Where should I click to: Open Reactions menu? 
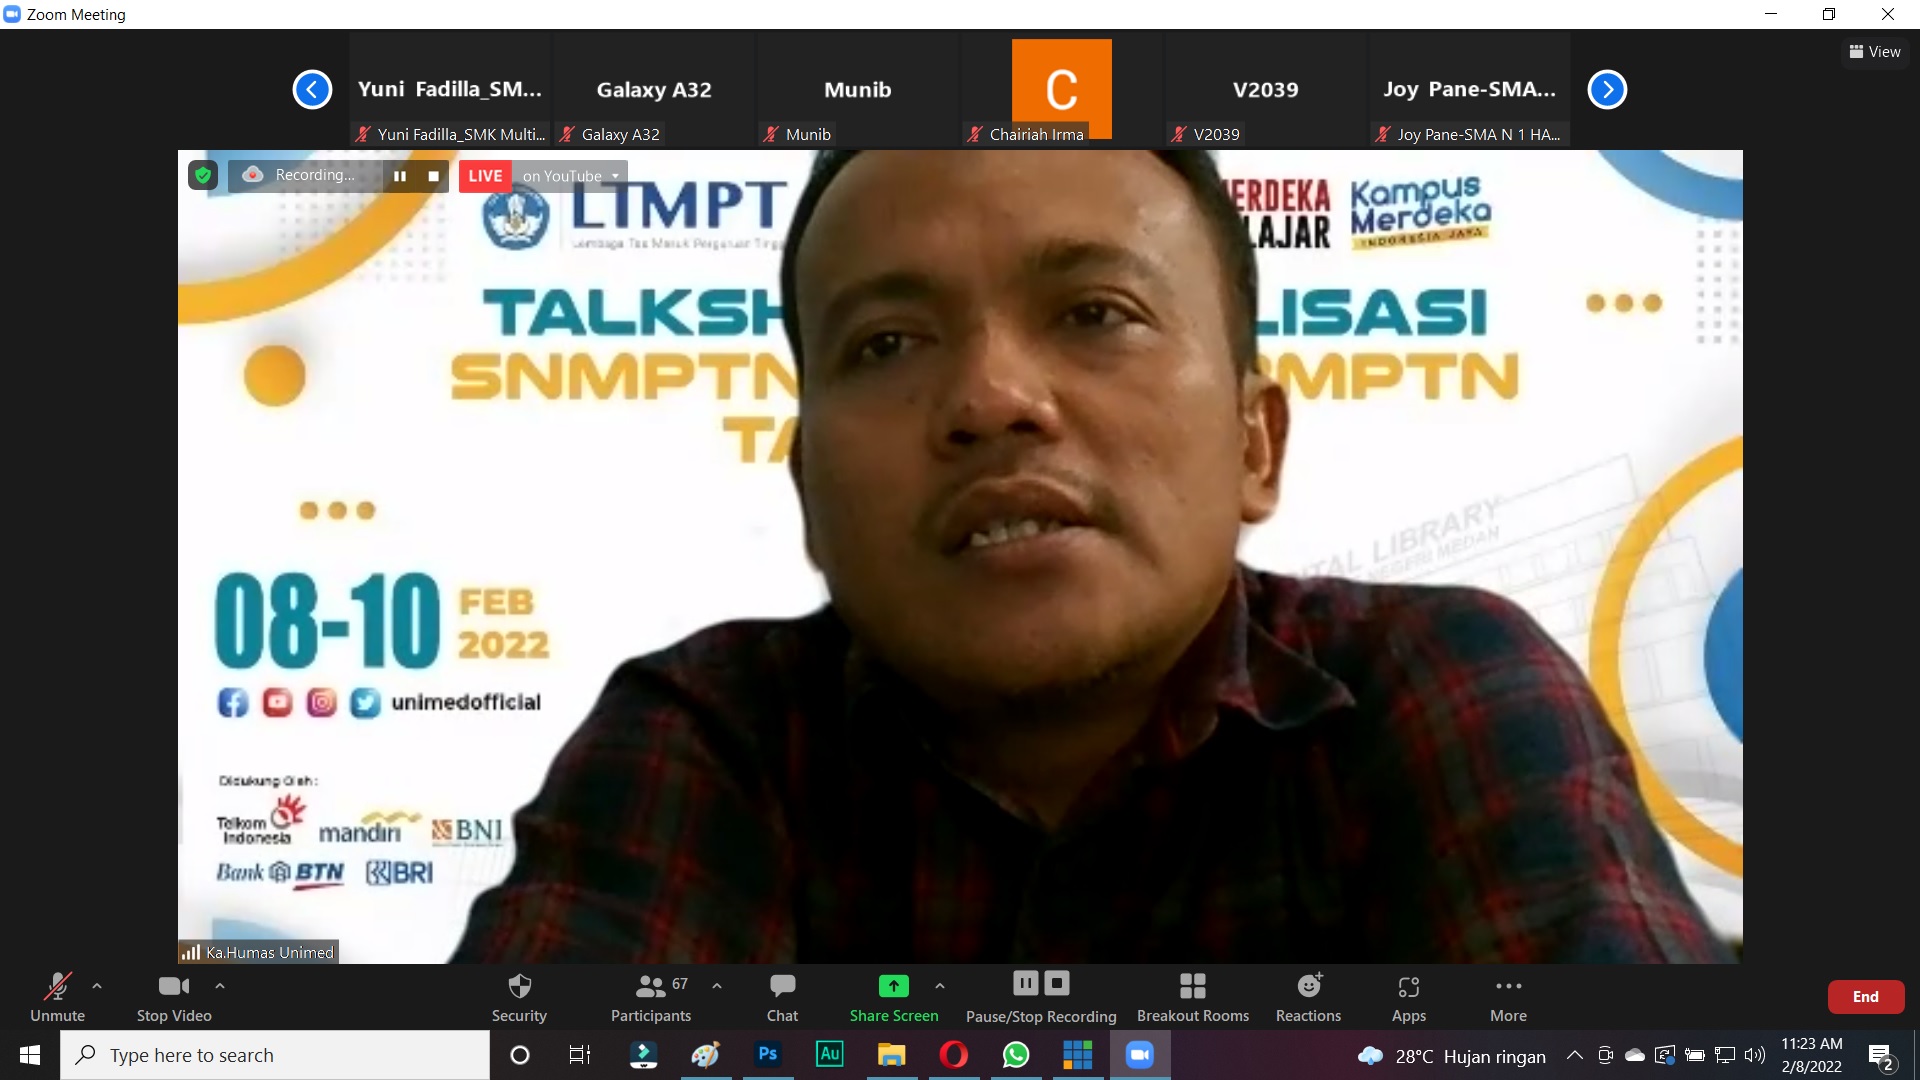(x=1308, y=997)
